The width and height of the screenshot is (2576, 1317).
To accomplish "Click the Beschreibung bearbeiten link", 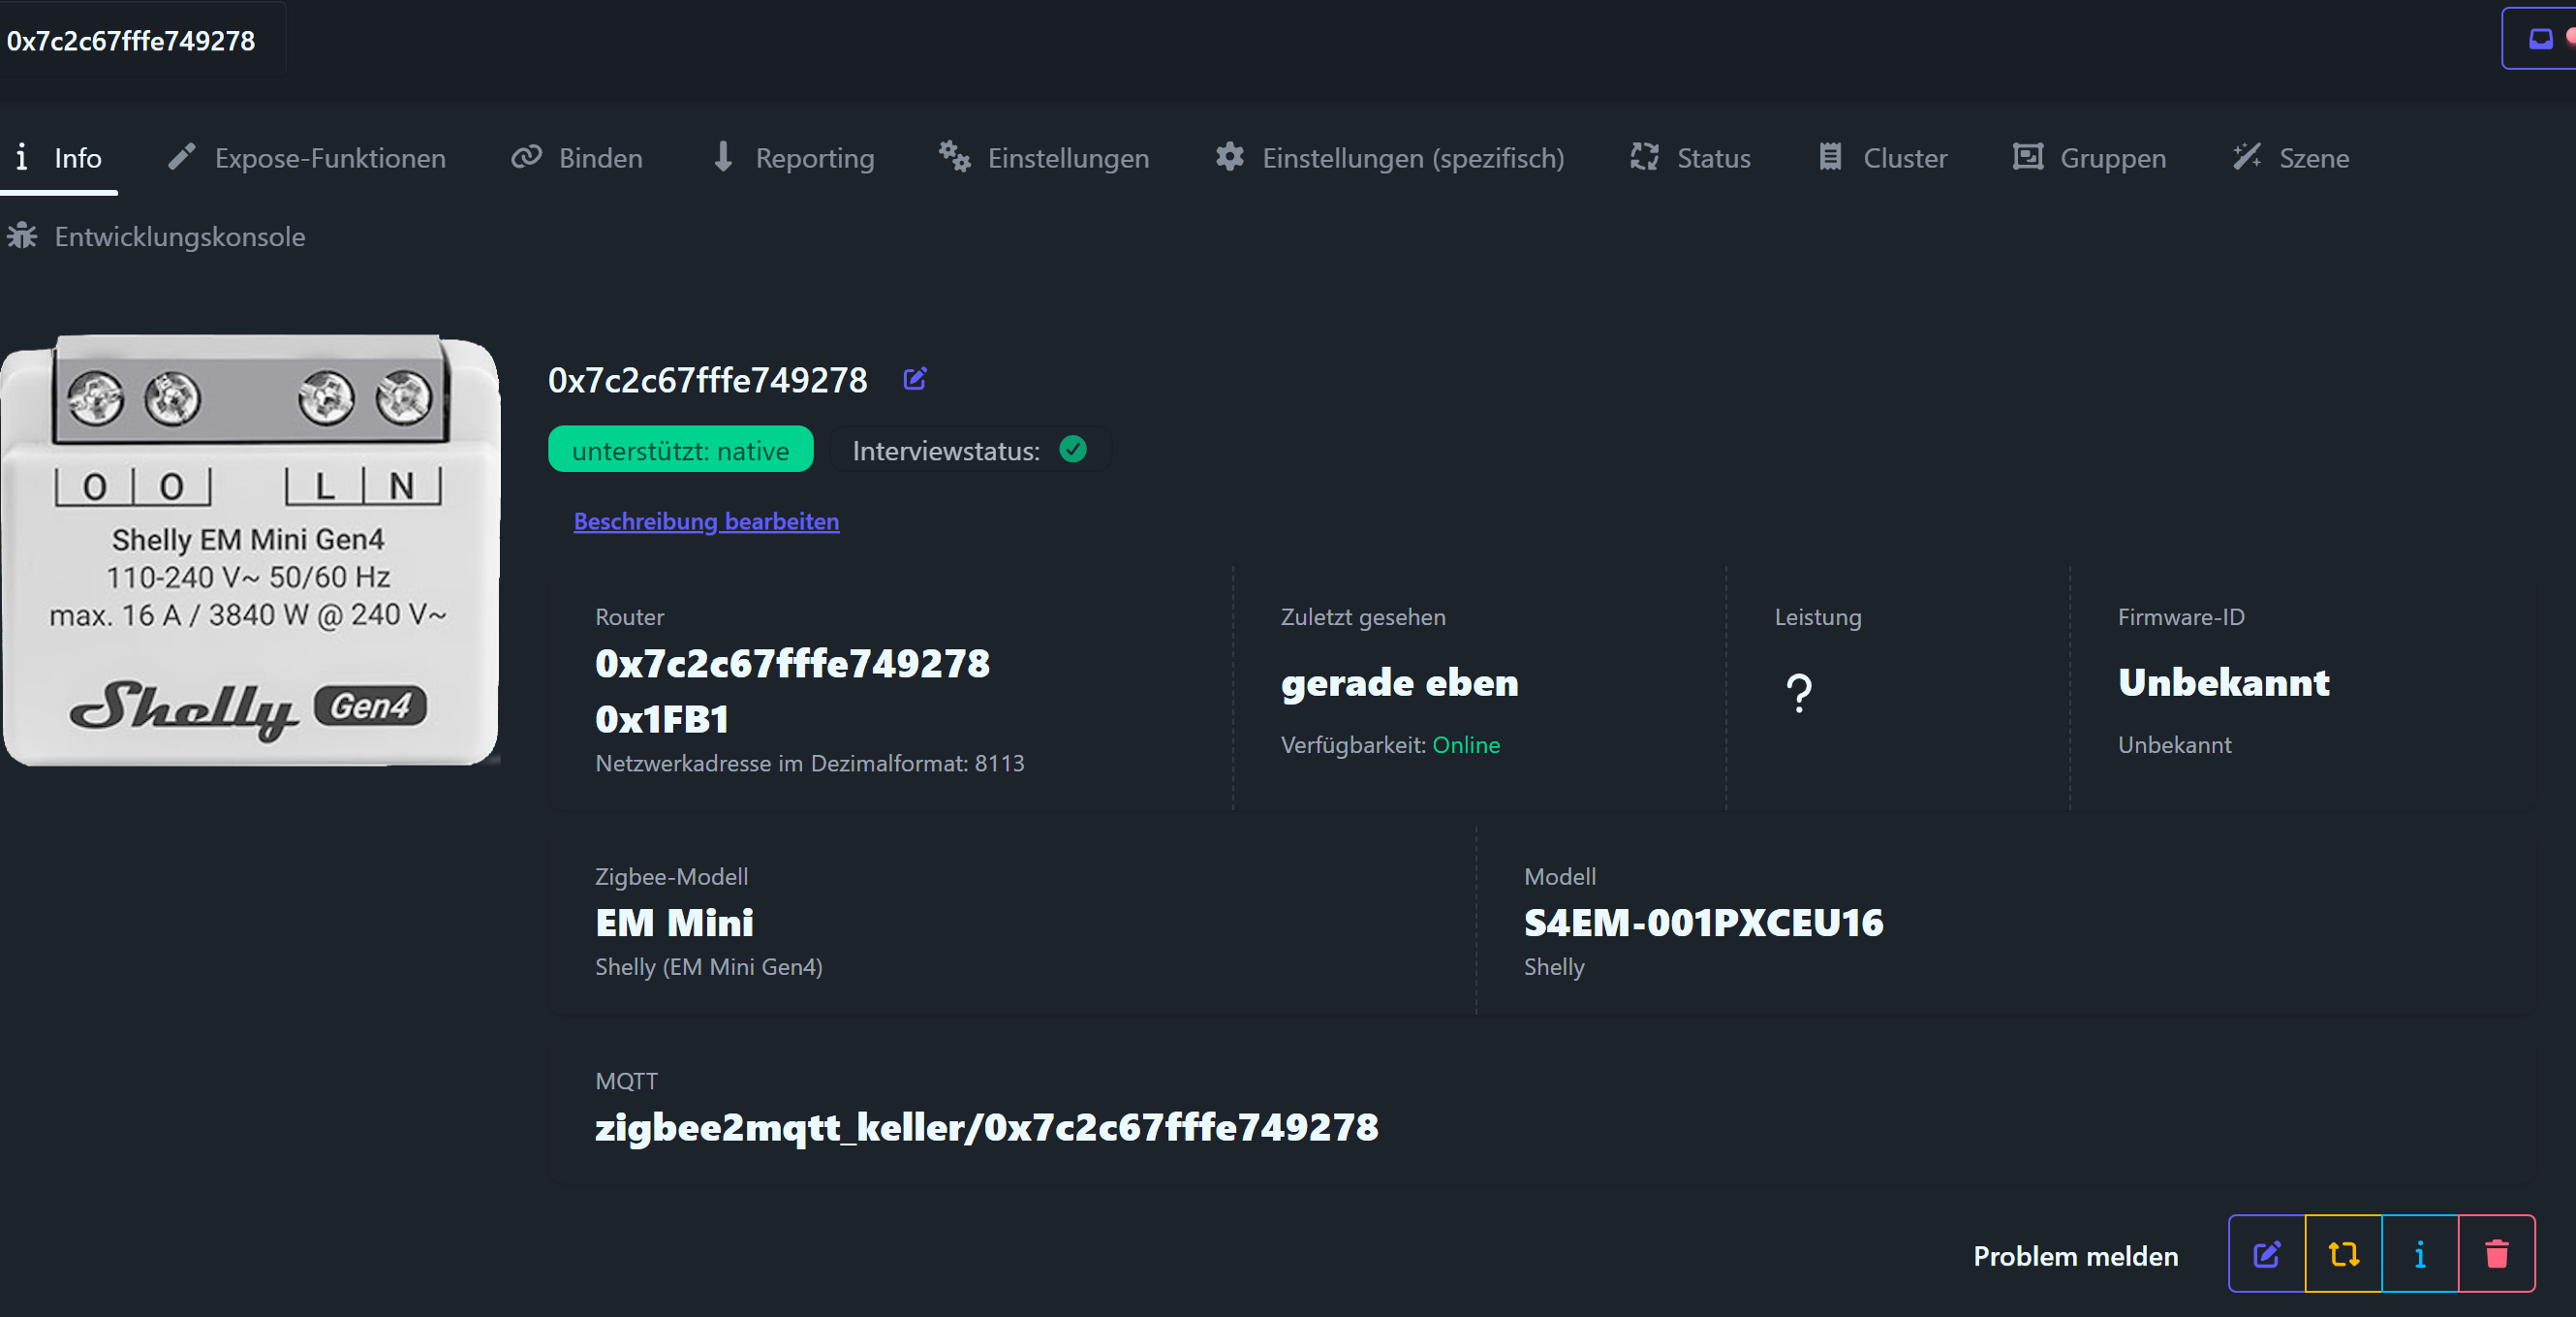I will [706, 521].
